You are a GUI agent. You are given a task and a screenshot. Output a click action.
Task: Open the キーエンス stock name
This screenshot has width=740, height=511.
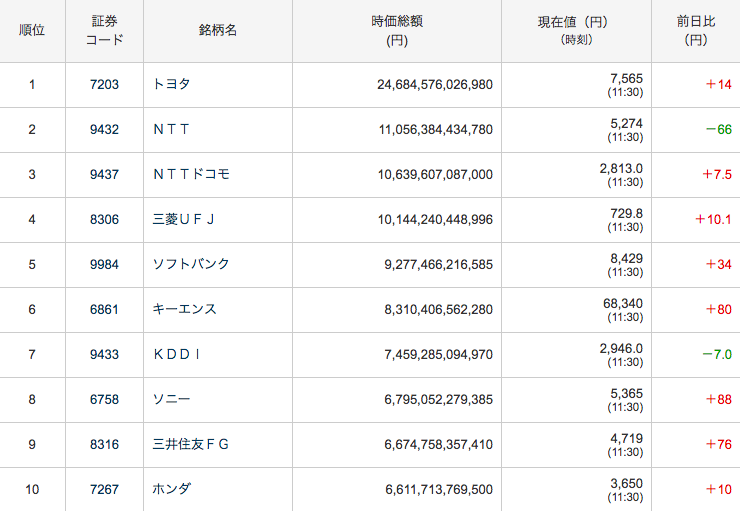coord(185,309)
